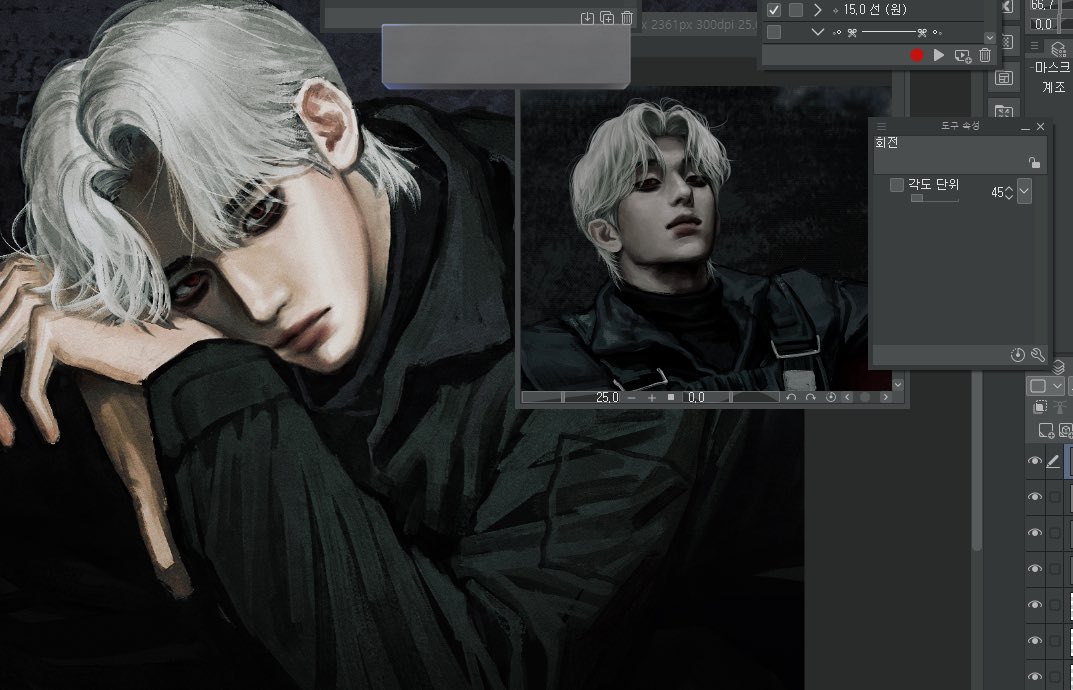Open the 도구 속성 panel menu icon
The width and height of the screenshot is (1073, 690).
pyautogui.click(x=881, y=127)
